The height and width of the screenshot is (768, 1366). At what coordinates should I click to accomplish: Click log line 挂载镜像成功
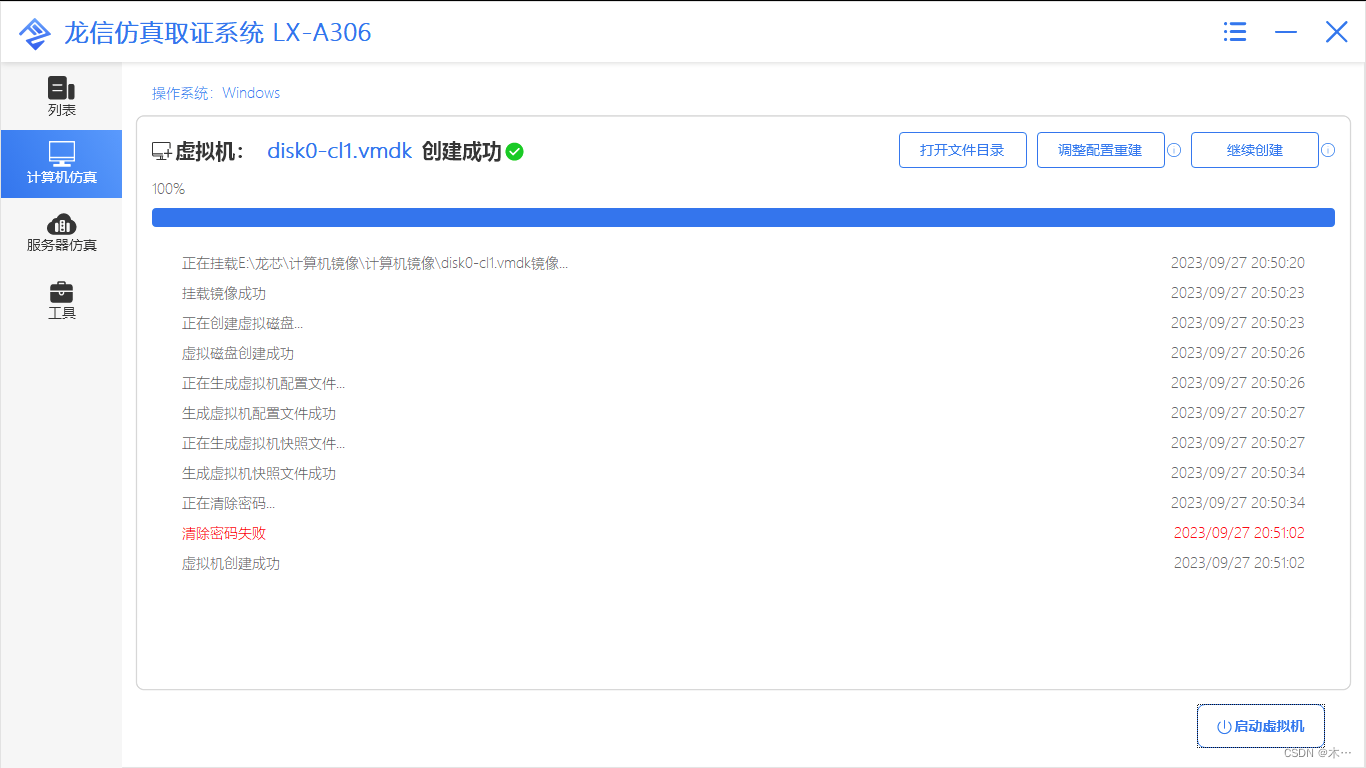click(224, 293)
